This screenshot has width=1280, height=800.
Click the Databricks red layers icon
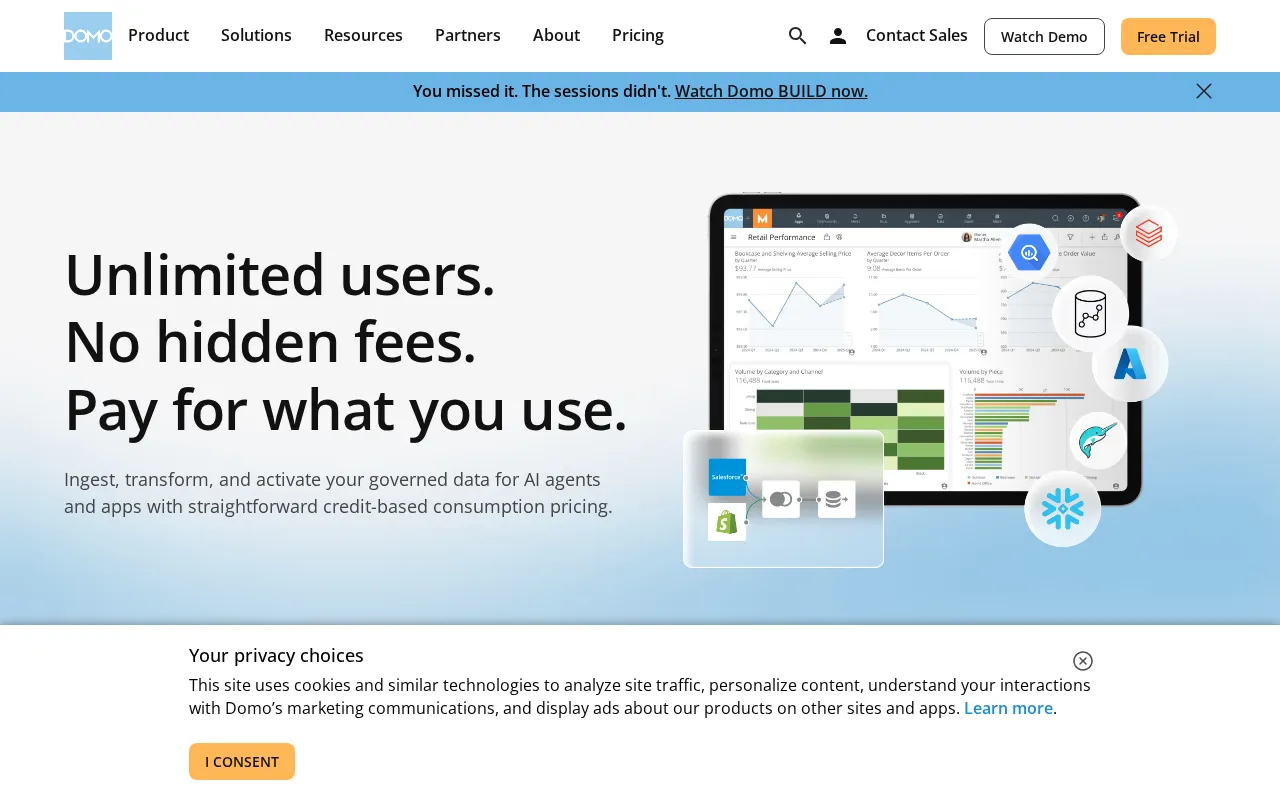(x=1149, y=233)
